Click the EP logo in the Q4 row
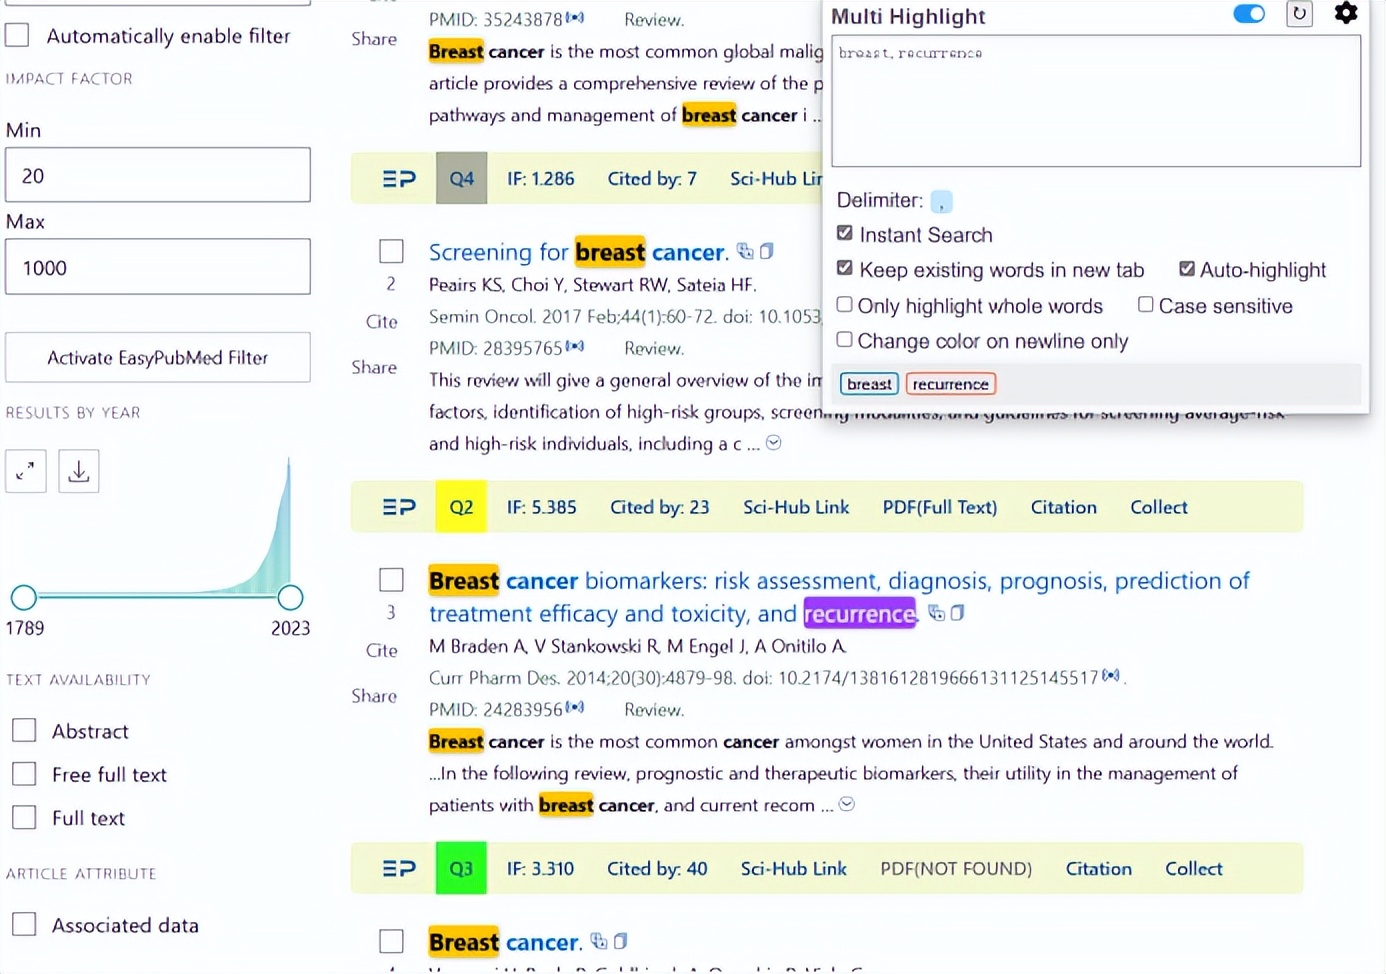 [x=399, y=179]
